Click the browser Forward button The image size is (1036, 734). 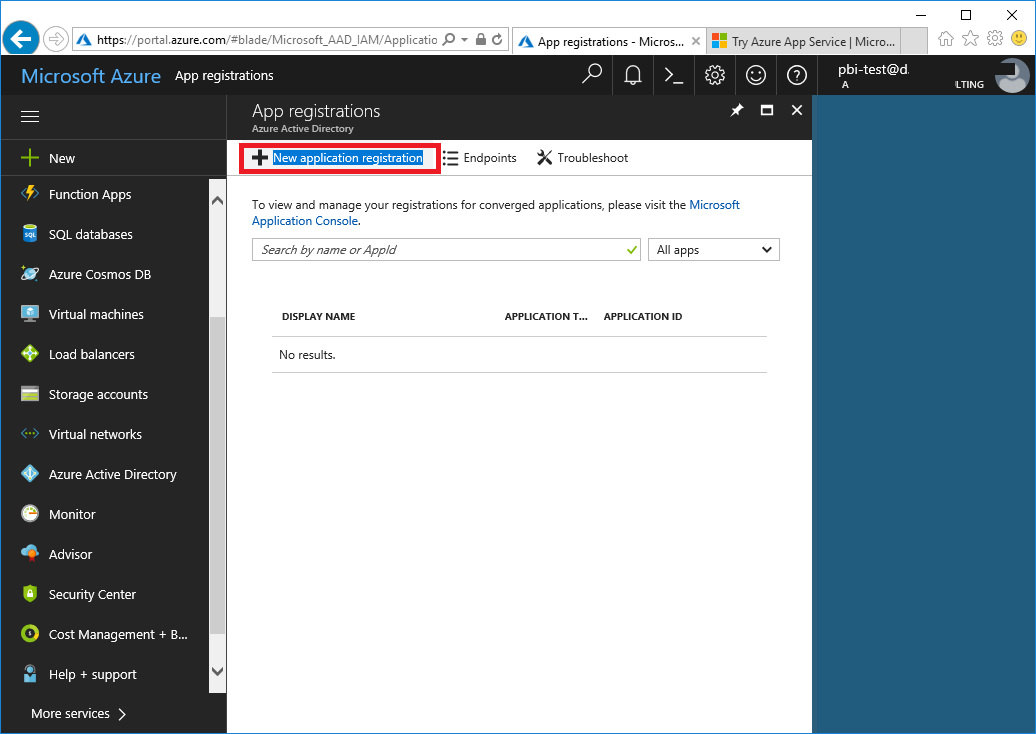56,40
